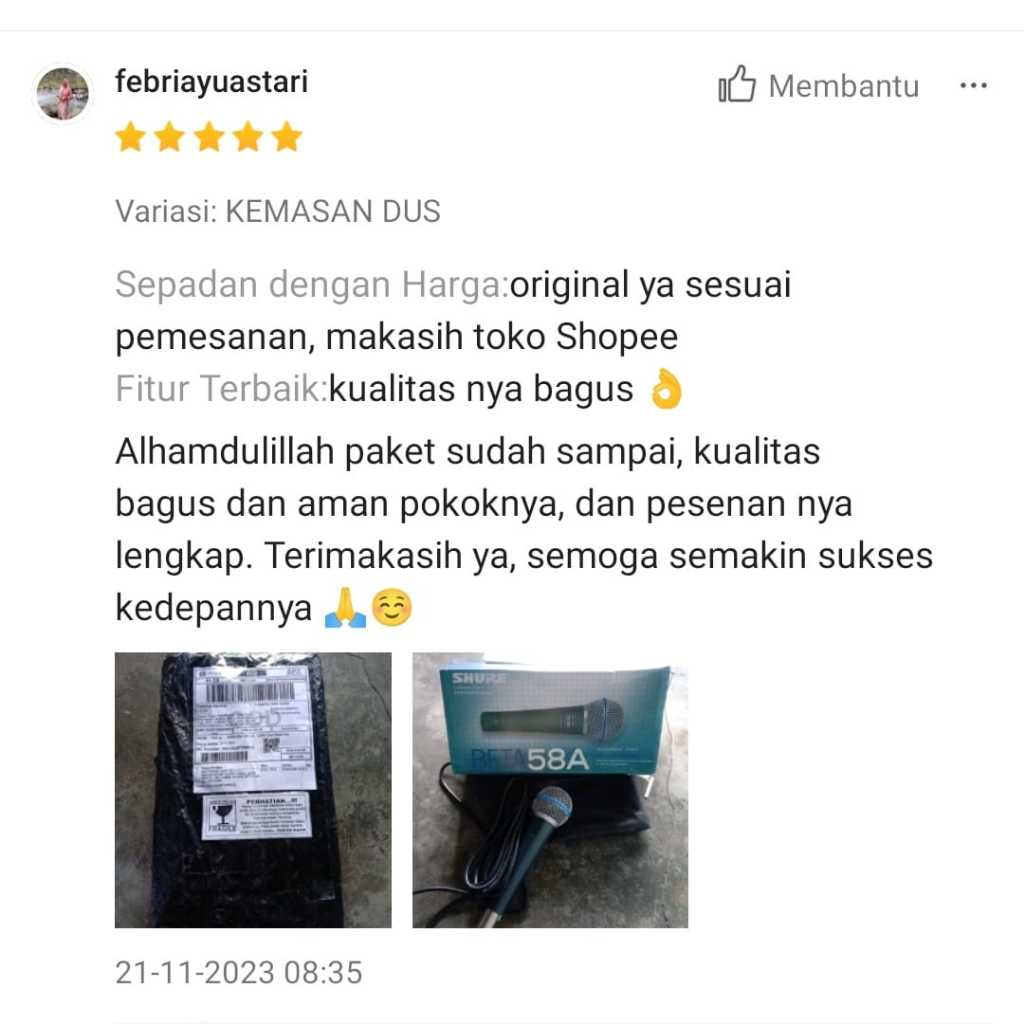Click the fifth rating star
The height and width of the screenshot is (1024, 1024).
pyautogui.click(x=287, y=137)
